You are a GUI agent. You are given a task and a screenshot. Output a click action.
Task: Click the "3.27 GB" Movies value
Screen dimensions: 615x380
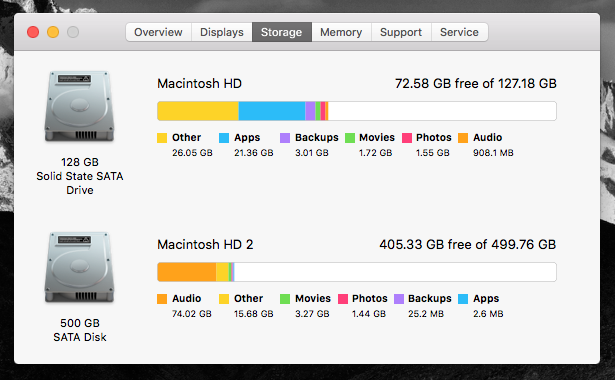coord(312,314)
